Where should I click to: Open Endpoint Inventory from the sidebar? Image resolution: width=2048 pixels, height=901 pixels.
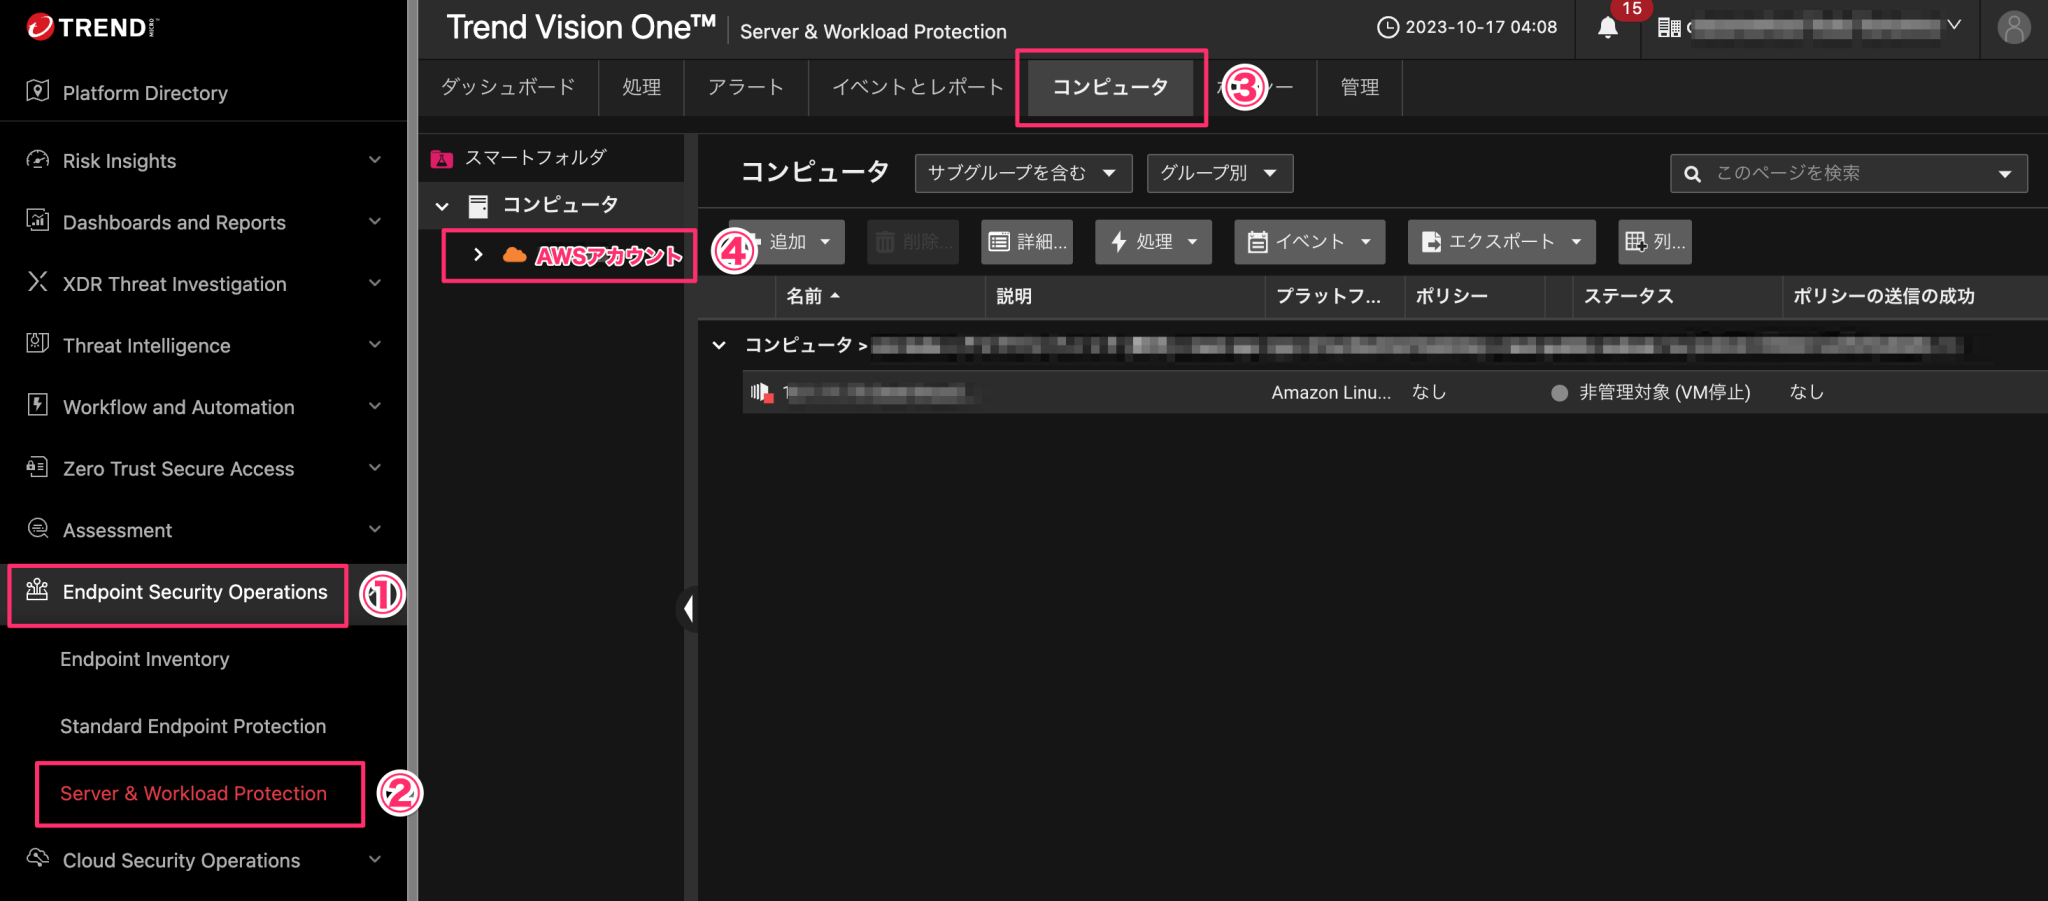click(x=144, y=659)
